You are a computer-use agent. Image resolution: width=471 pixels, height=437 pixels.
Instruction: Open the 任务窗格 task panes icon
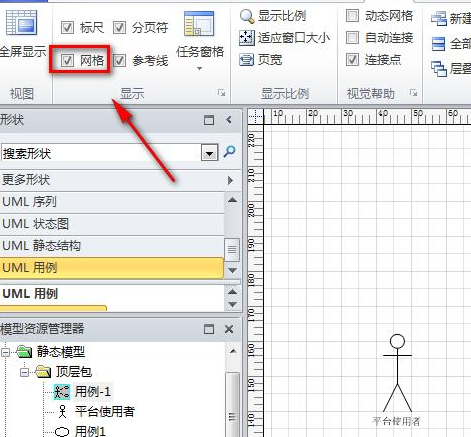pos(199,24)
